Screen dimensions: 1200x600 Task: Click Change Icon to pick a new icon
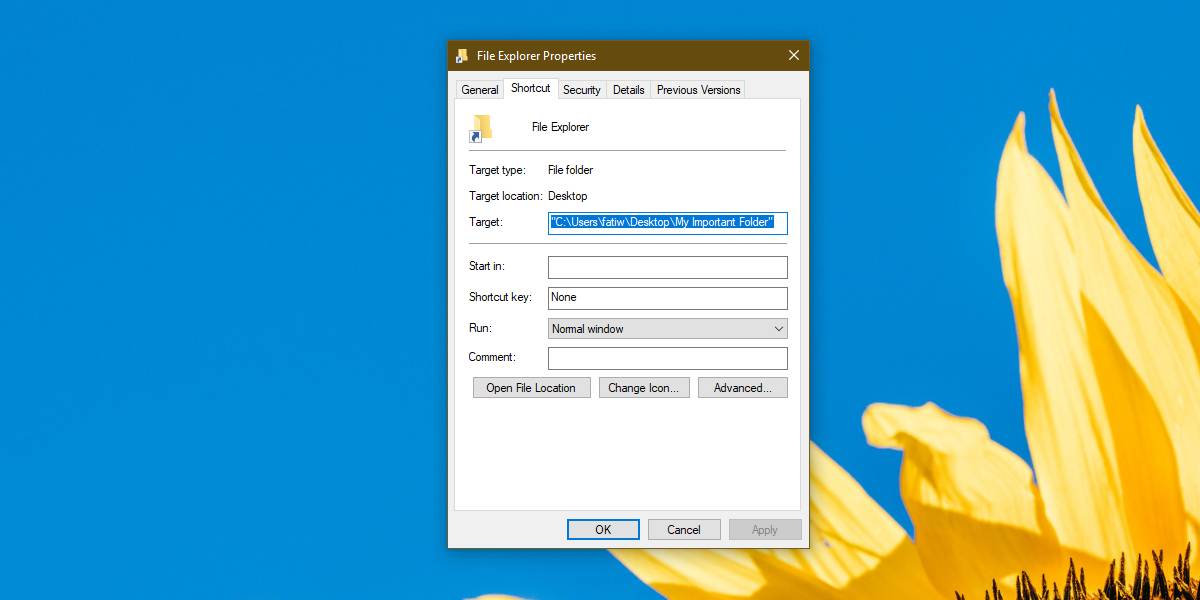tap(644, 387)
